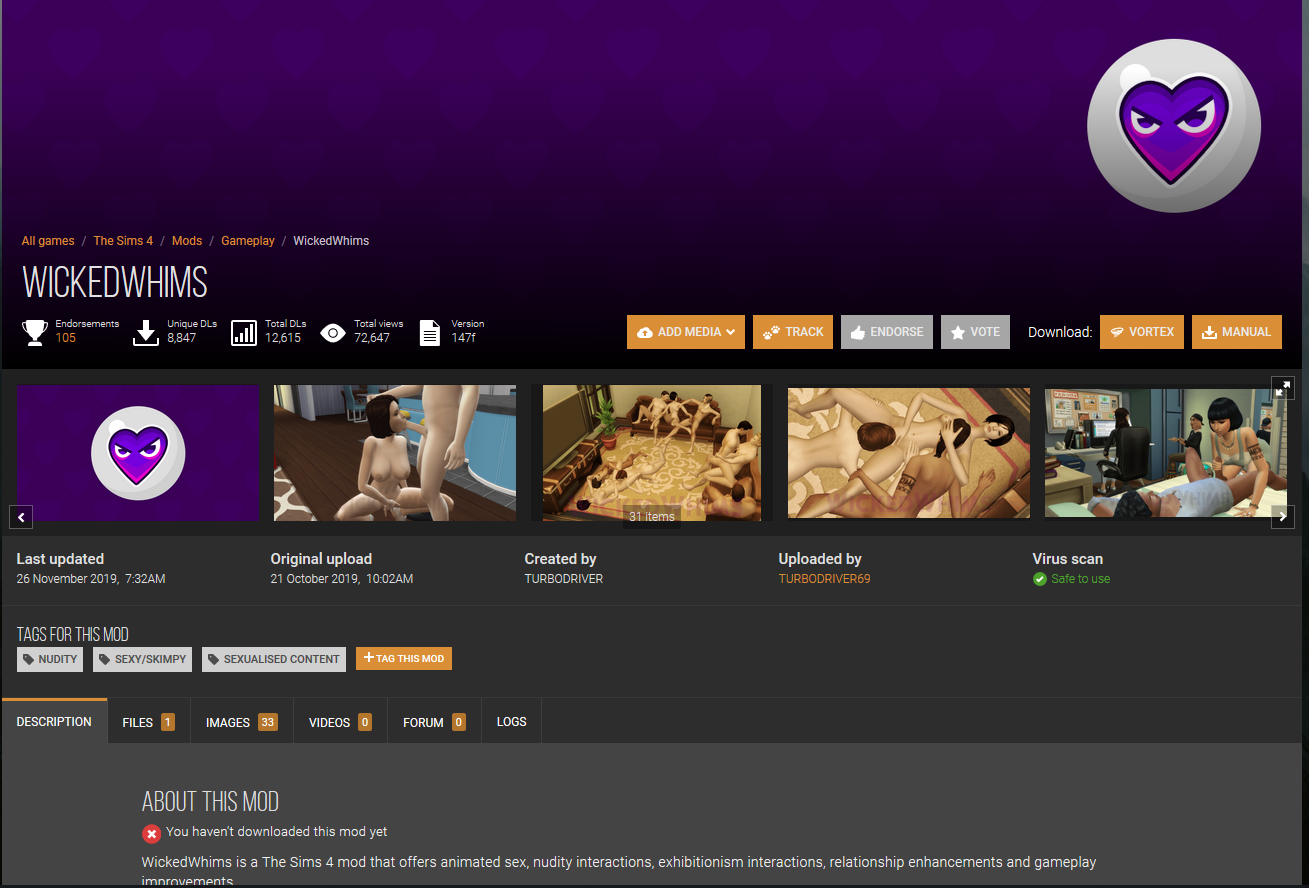Viewport: 1309px width, 888px height.
Task: Go to The Sims 4 breadcrumb
Action: [x=123, y=241]
